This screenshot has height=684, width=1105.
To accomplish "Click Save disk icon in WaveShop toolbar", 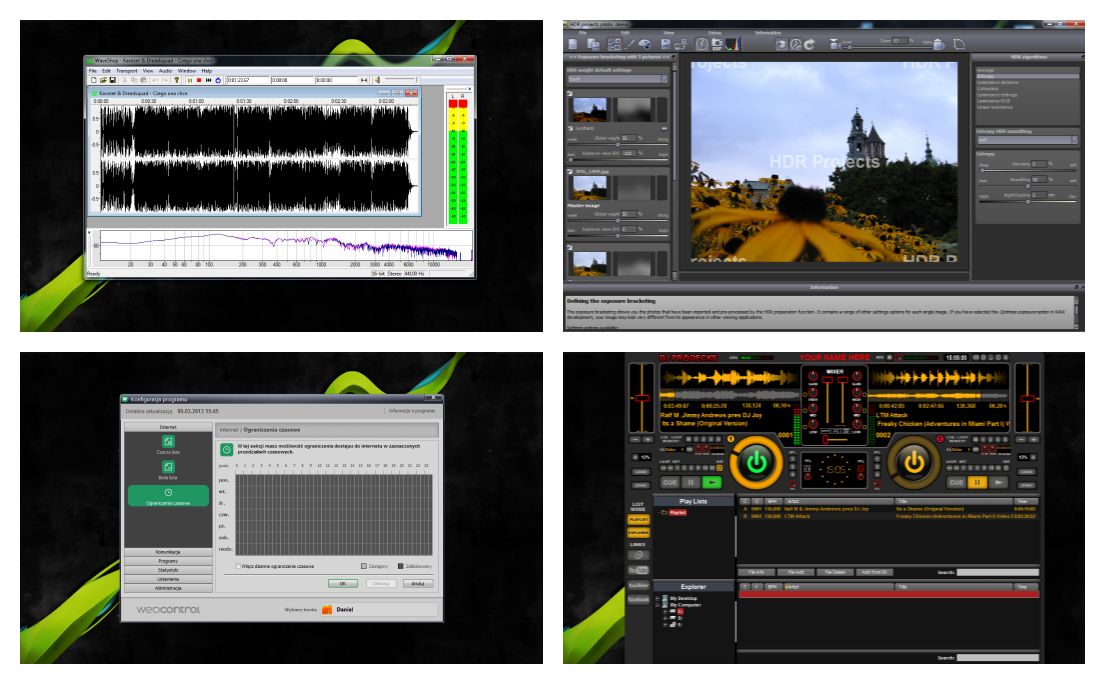I will coord(112,80).
